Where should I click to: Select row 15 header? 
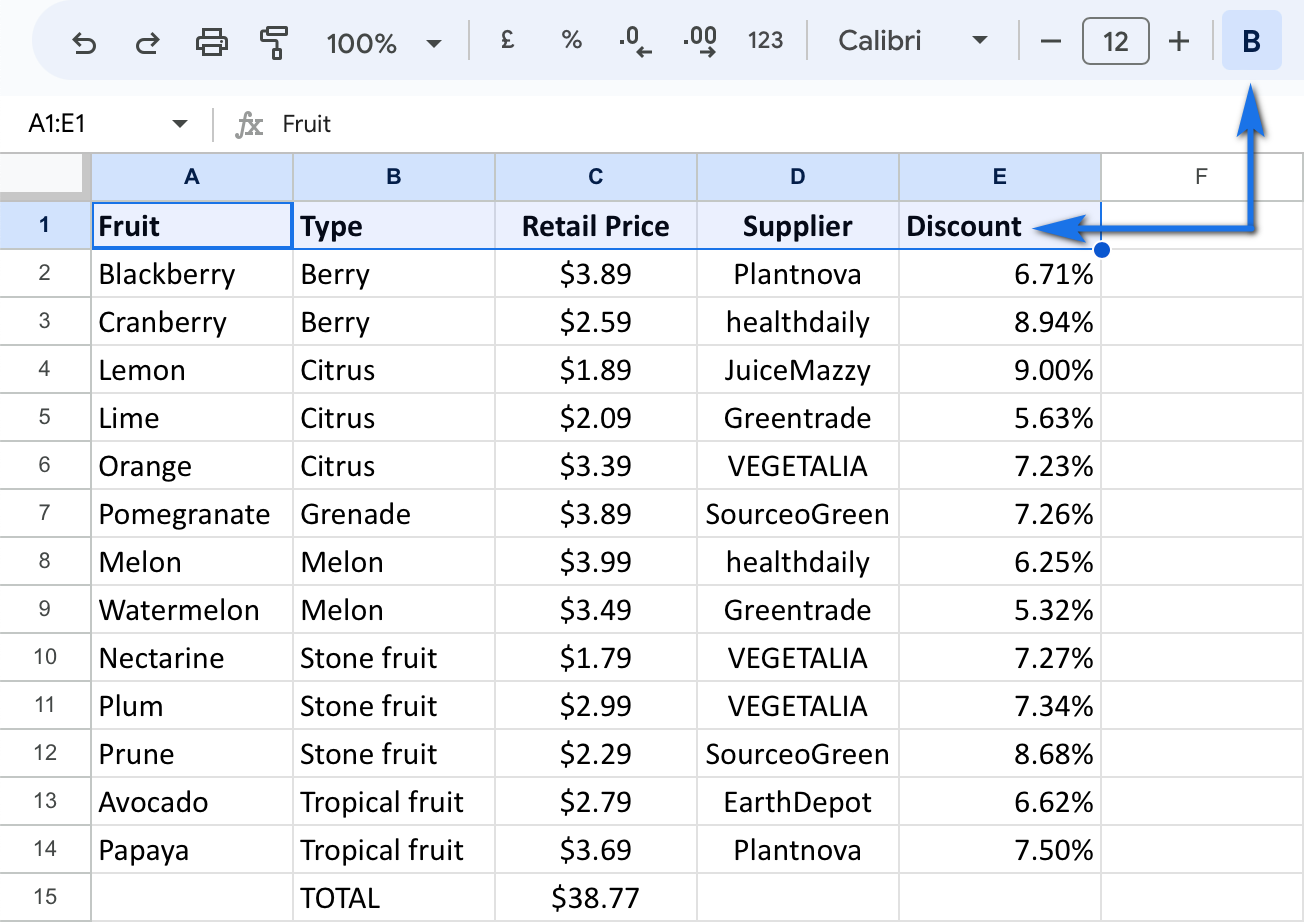pos(45,897)
